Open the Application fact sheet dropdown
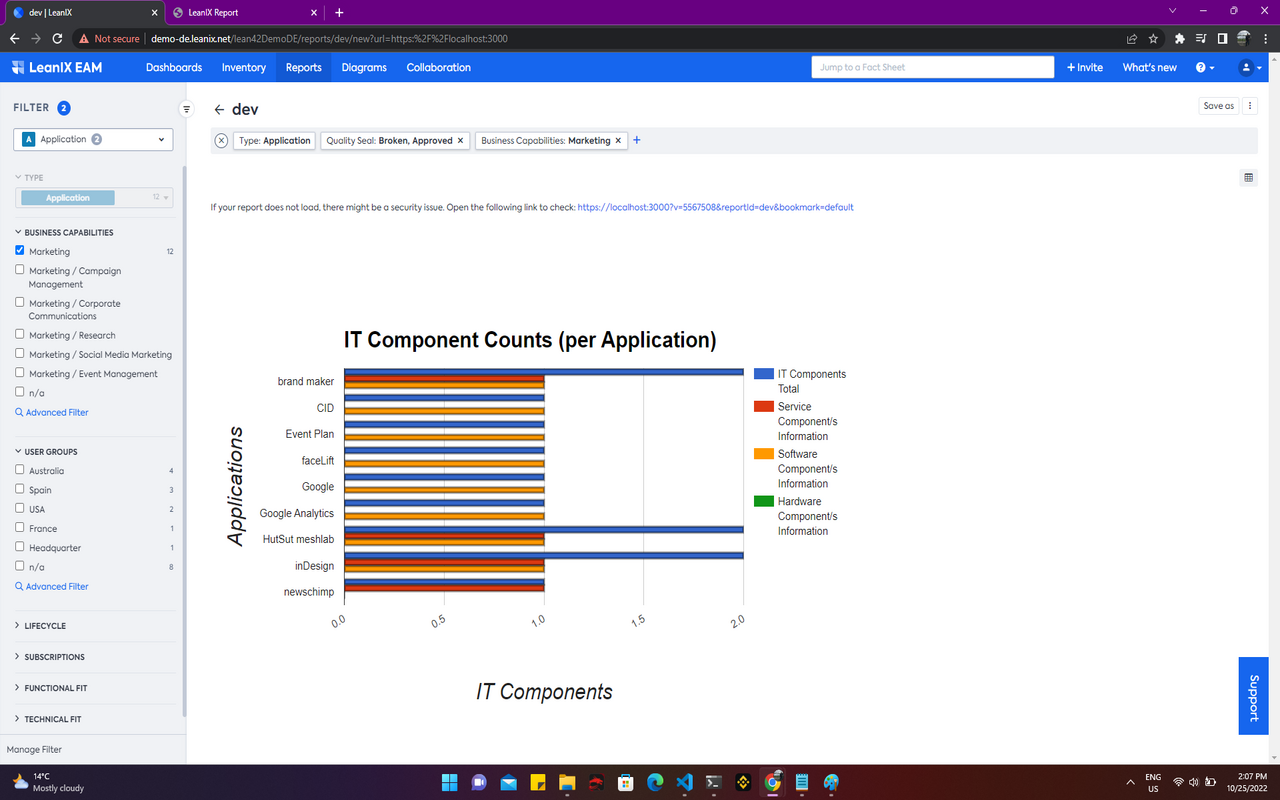 pyautogui.click(x=93, y=139)
